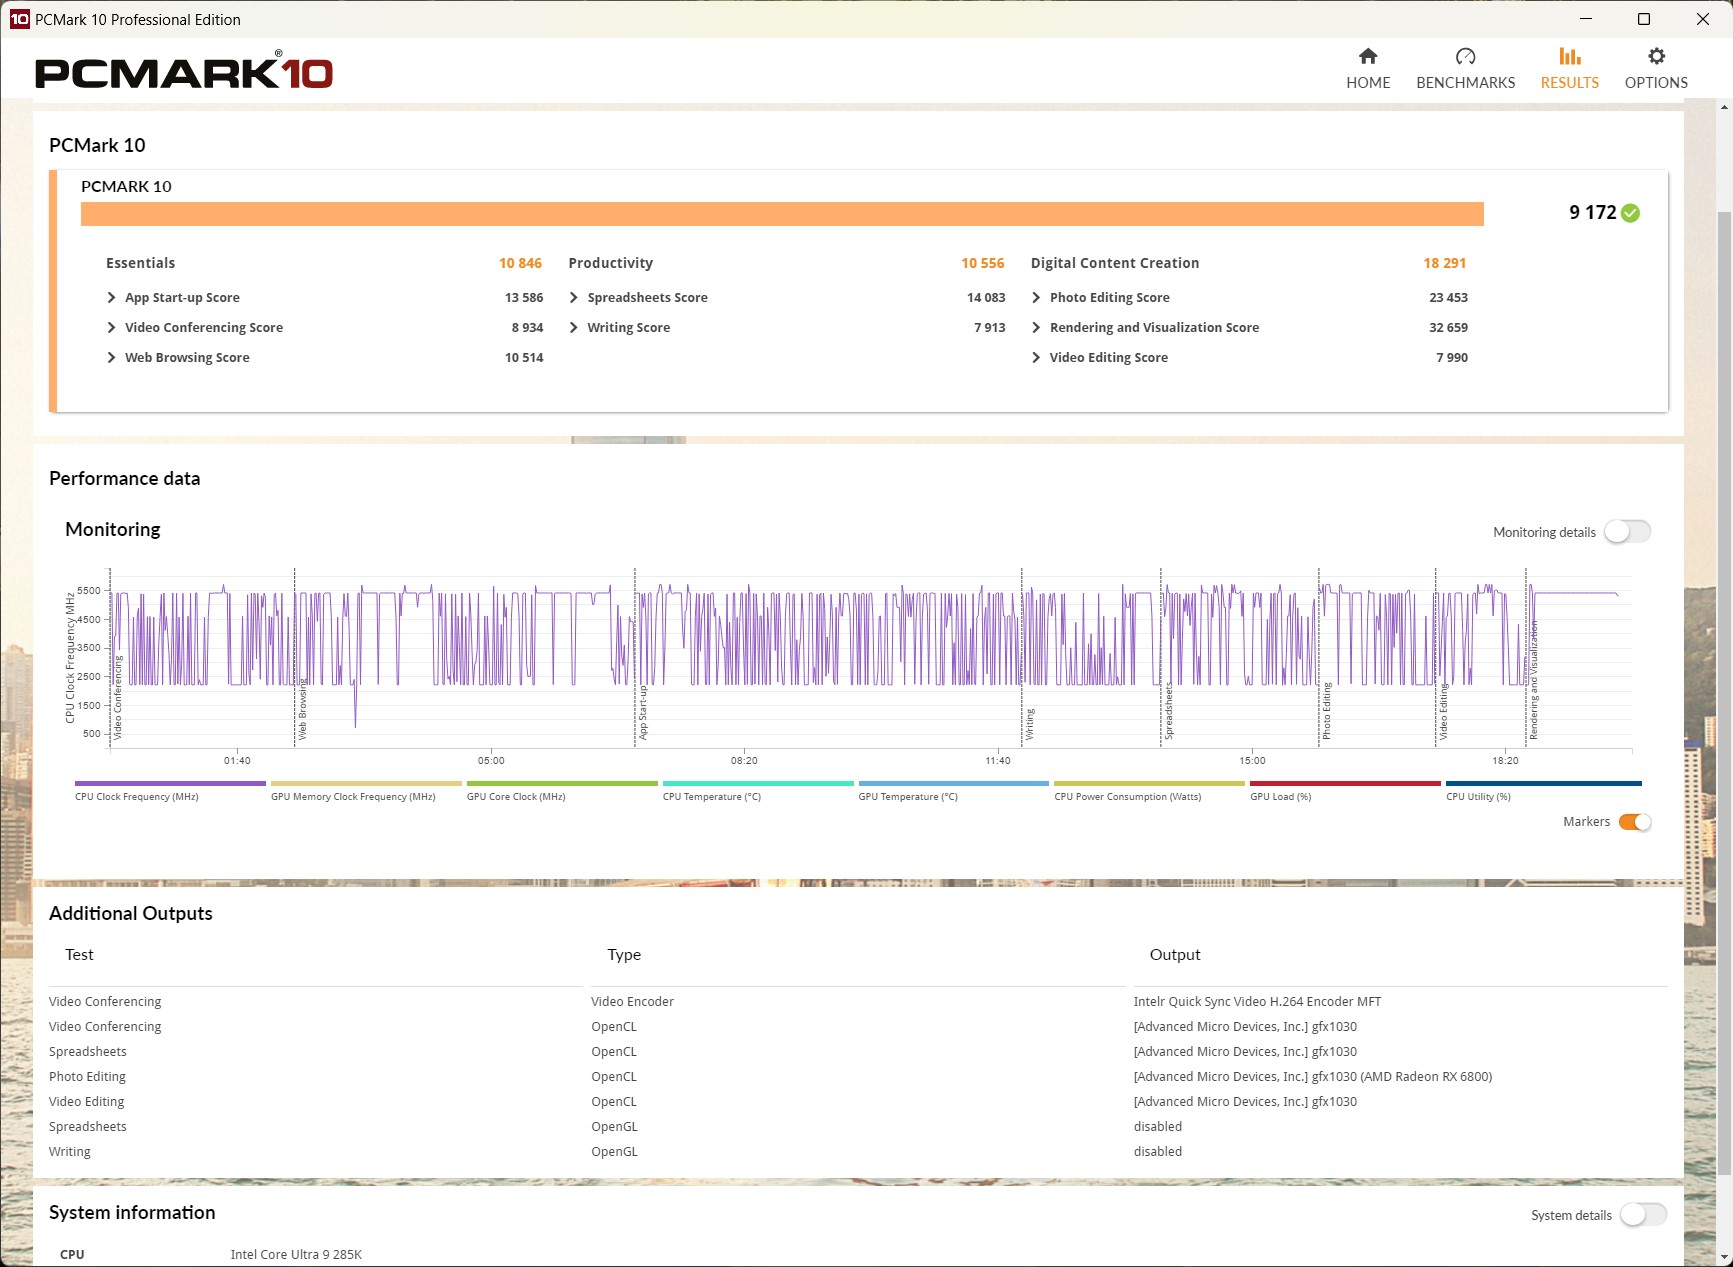The height and width of the screenshot is (1267, 1733).
Task: Open the OPTIONS tab
Action: 1656,69
